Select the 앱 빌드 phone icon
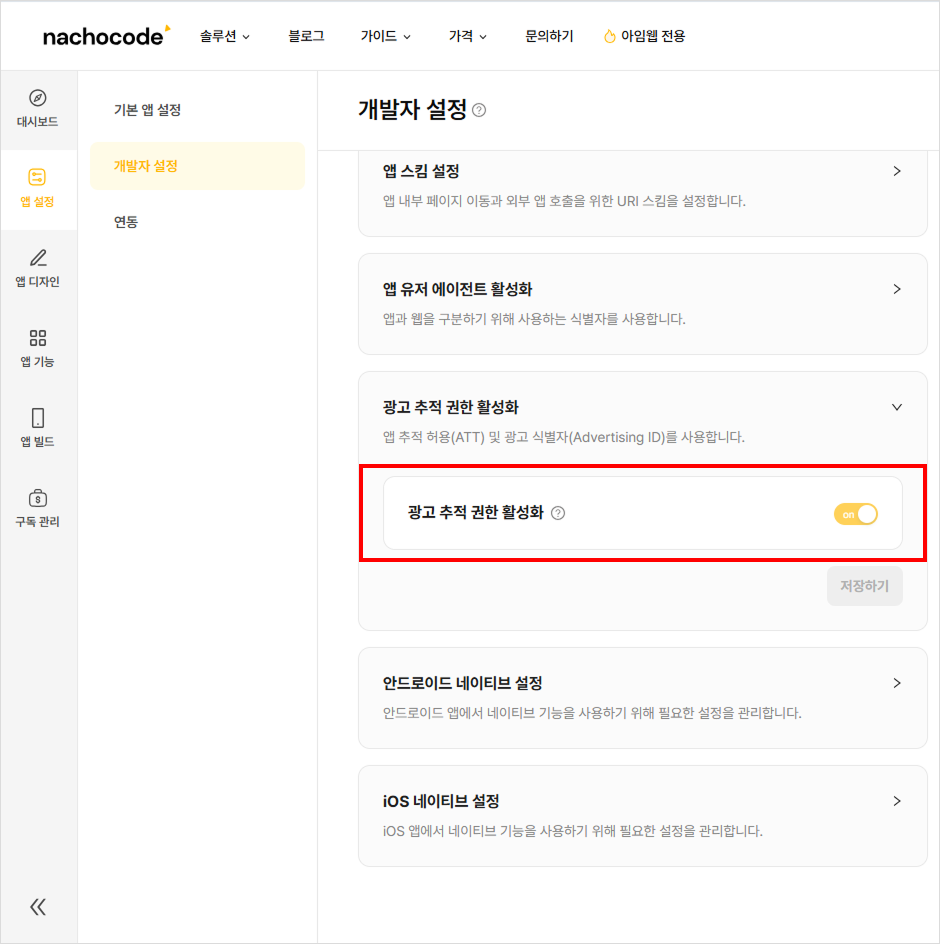940x944 pixels. (x=37, y=424)
